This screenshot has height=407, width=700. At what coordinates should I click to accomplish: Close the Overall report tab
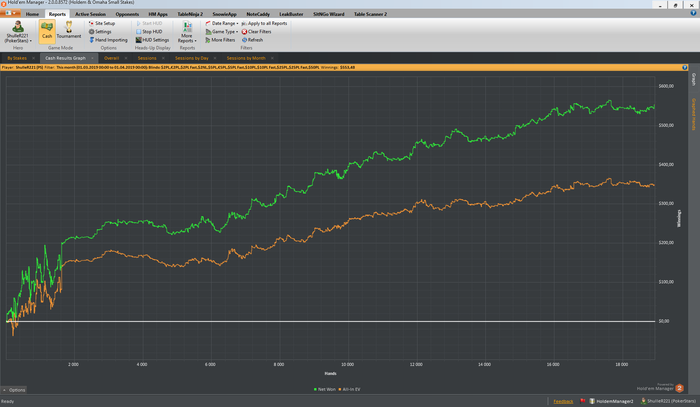[x=126, y=58]
